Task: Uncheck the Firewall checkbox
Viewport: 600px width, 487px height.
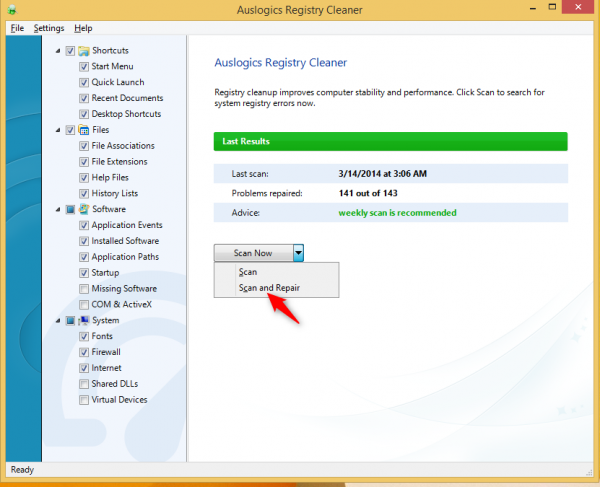Action: point(84,352)
